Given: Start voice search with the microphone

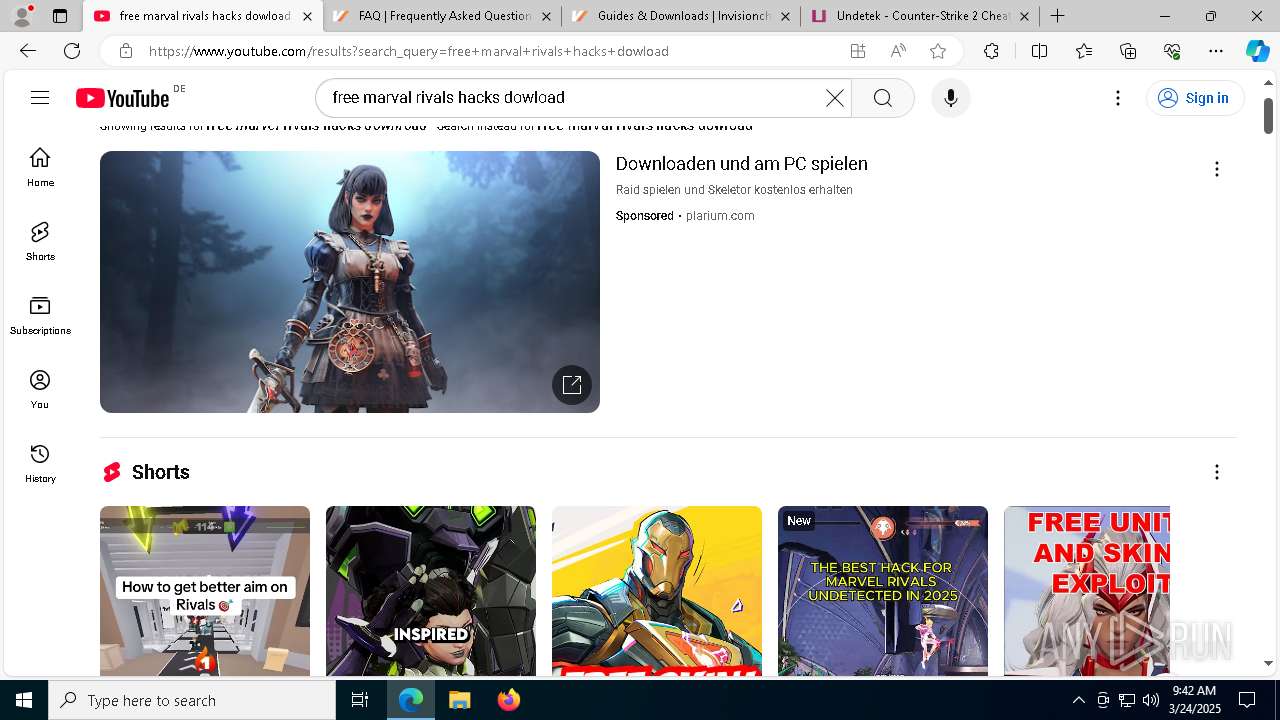Looking at the screenshot, I should [x=950, y=98].
